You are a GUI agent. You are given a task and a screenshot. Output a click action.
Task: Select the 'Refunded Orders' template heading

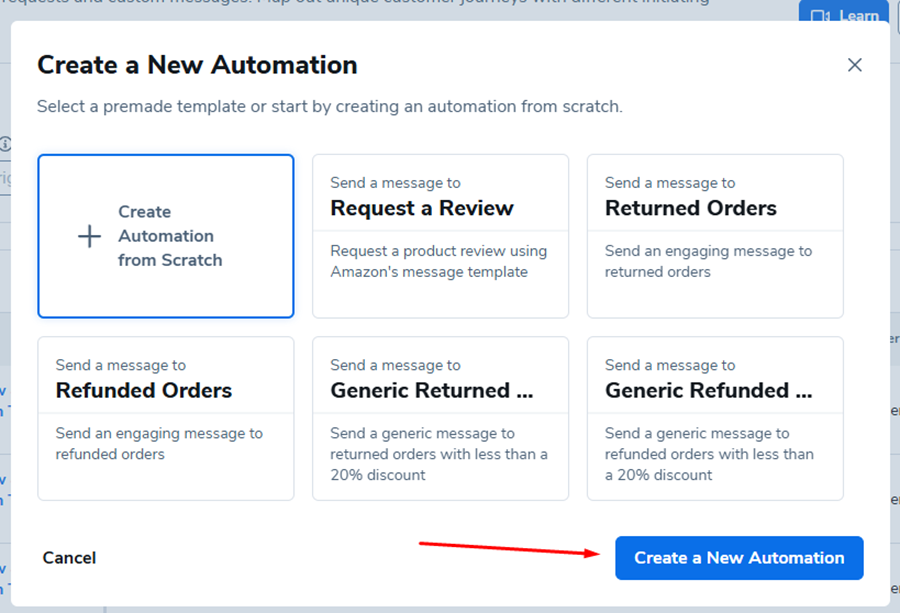coord(144,390)
